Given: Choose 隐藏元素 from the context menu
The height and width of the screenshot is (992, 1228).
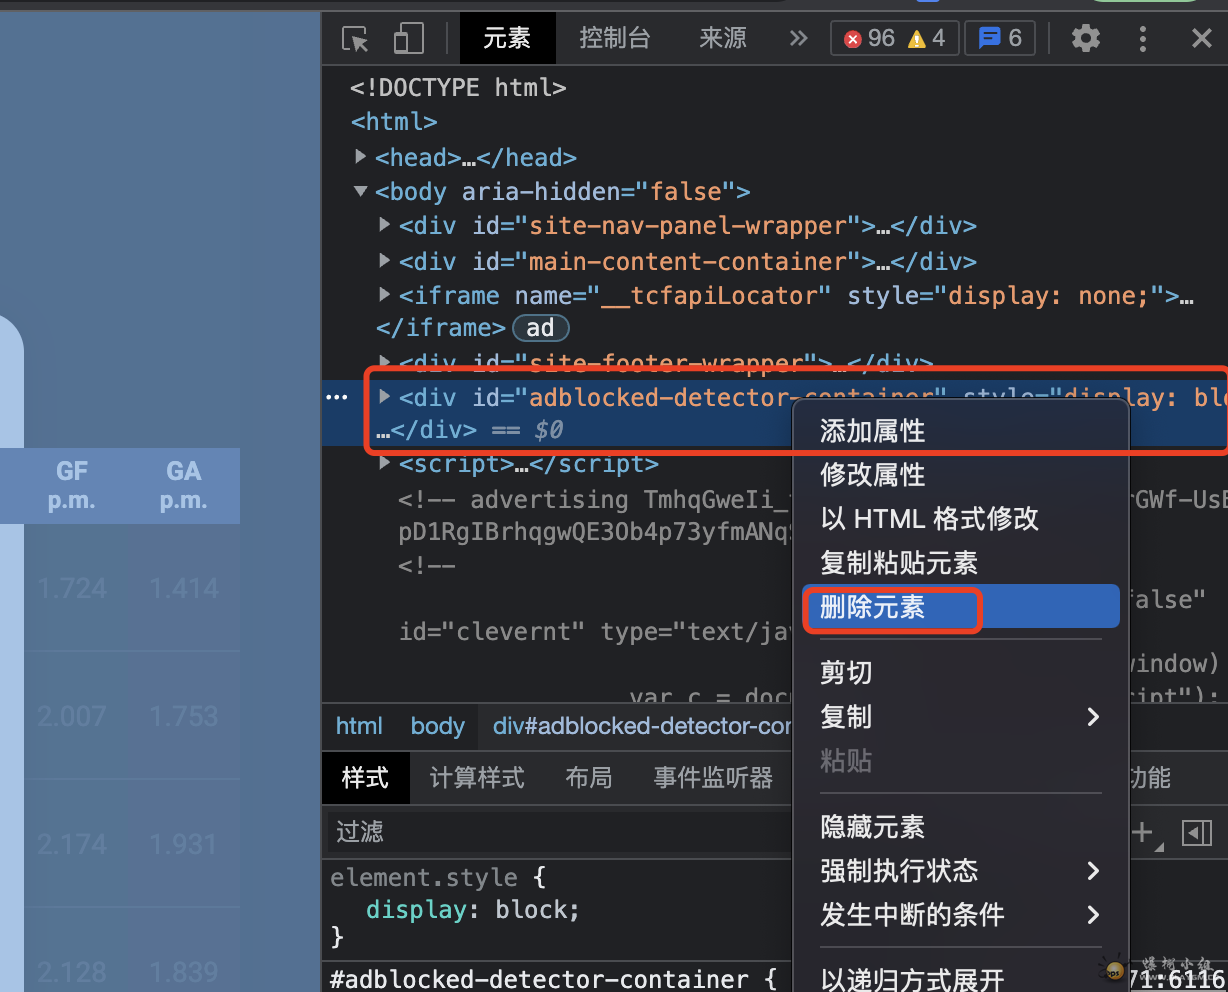Looking at the screenshot, I should pos(873,827).
